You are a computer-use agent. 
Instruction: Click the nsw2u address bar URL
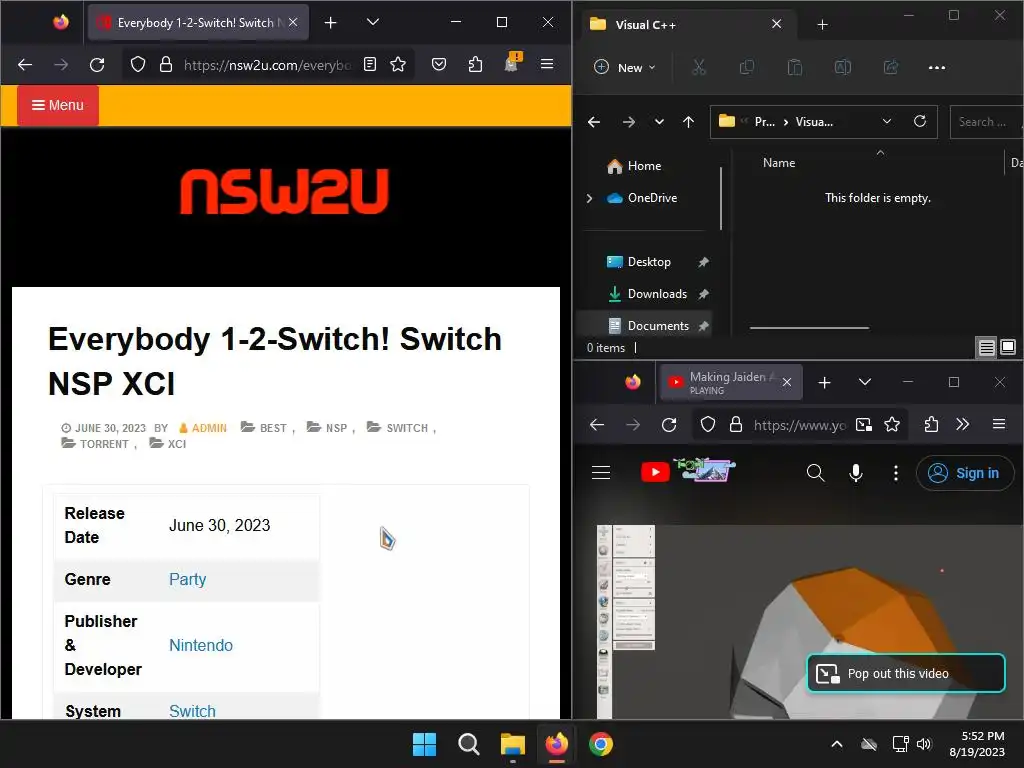[268, 65]
